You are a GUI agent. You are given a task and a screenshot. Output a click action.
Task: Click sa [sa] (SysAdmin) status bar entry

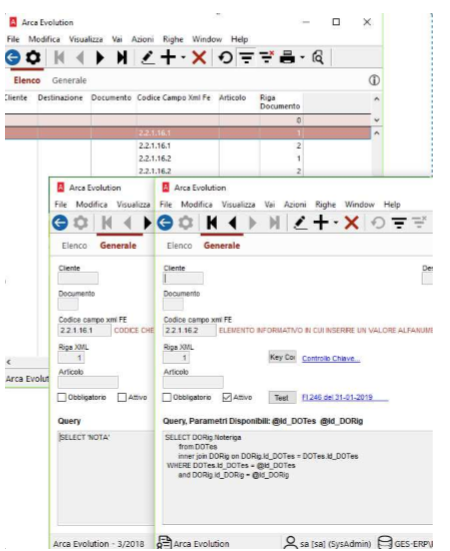click(328, 543)
